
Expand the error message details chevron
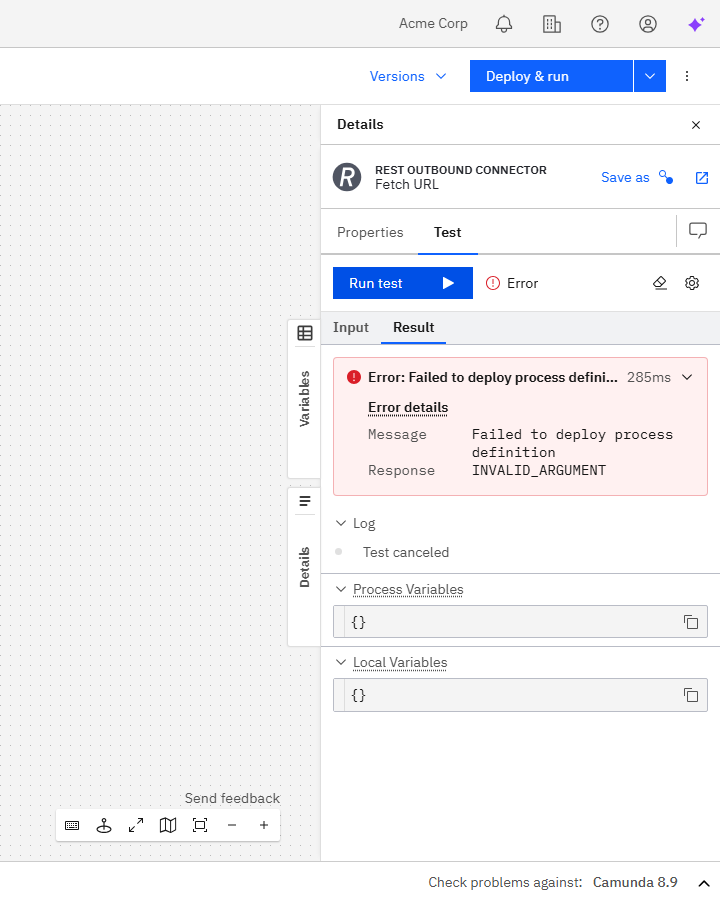[687, 378]
